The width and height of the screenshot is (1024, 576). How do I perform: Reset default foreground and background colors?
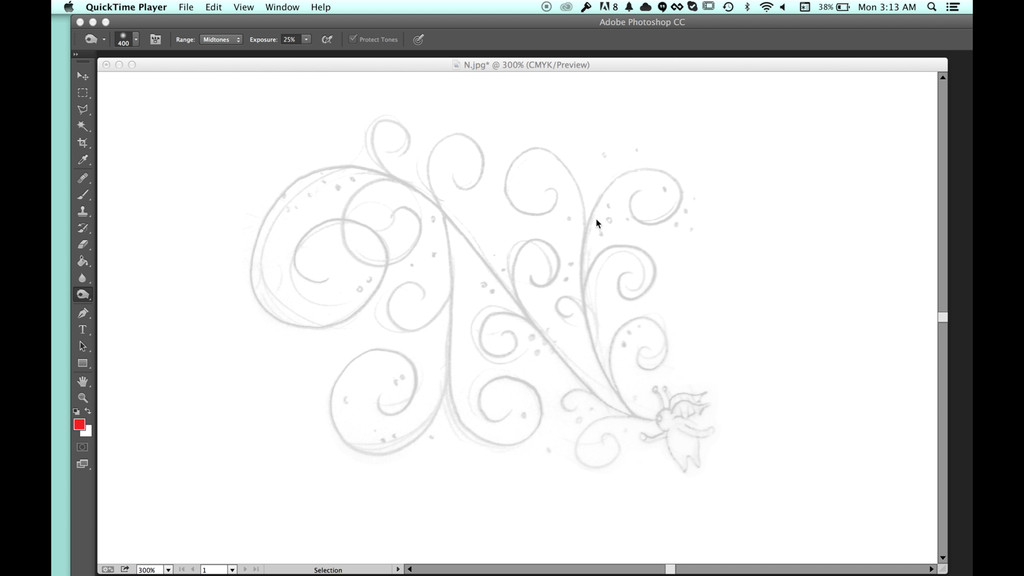click(76, 411)
